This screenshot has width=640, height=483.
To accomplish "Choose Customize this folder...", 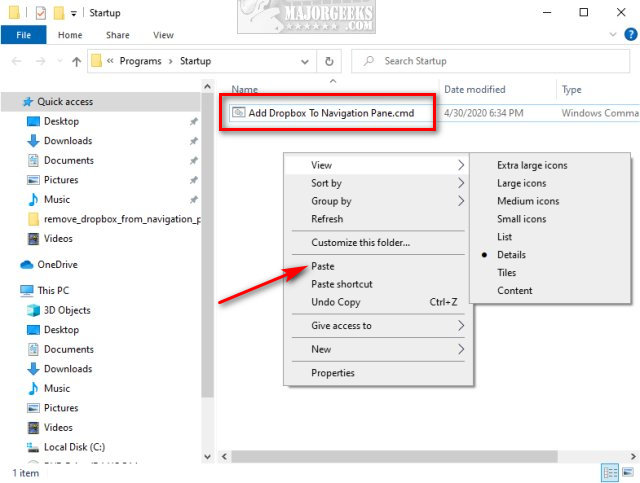I will pyautogui.click(x=378, y=243).
